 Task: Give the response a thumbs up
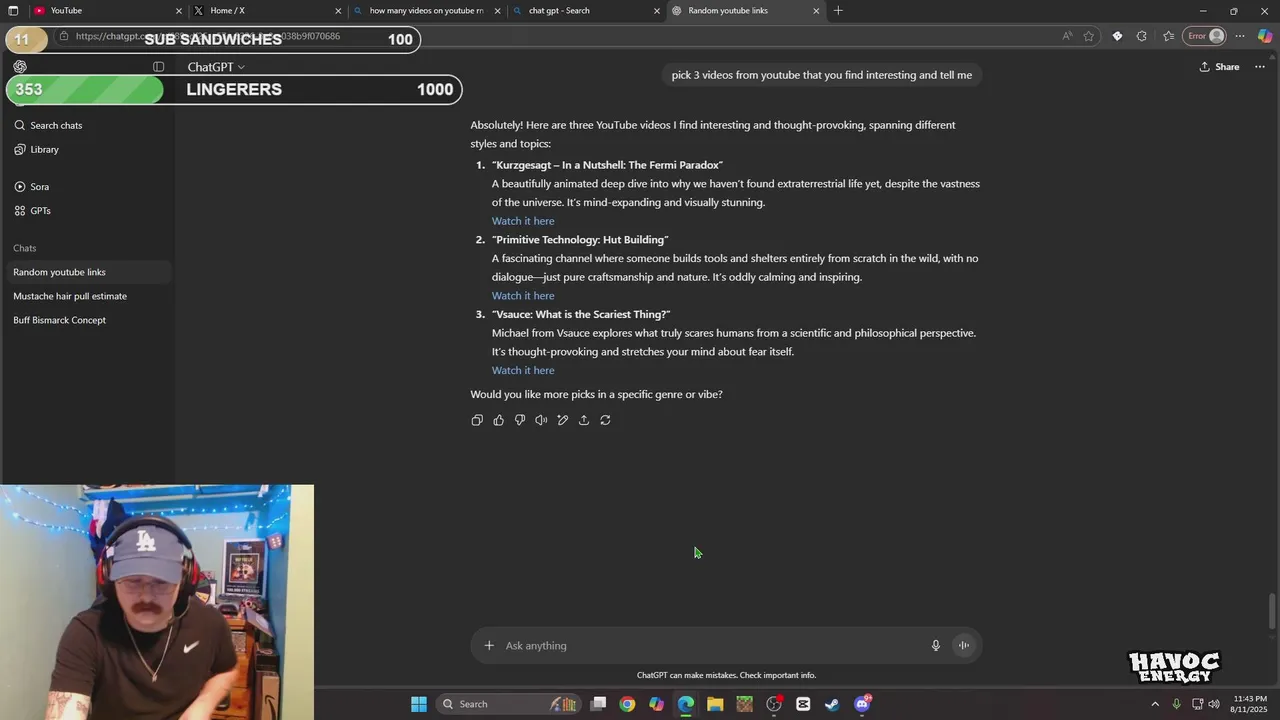point(498,420)
